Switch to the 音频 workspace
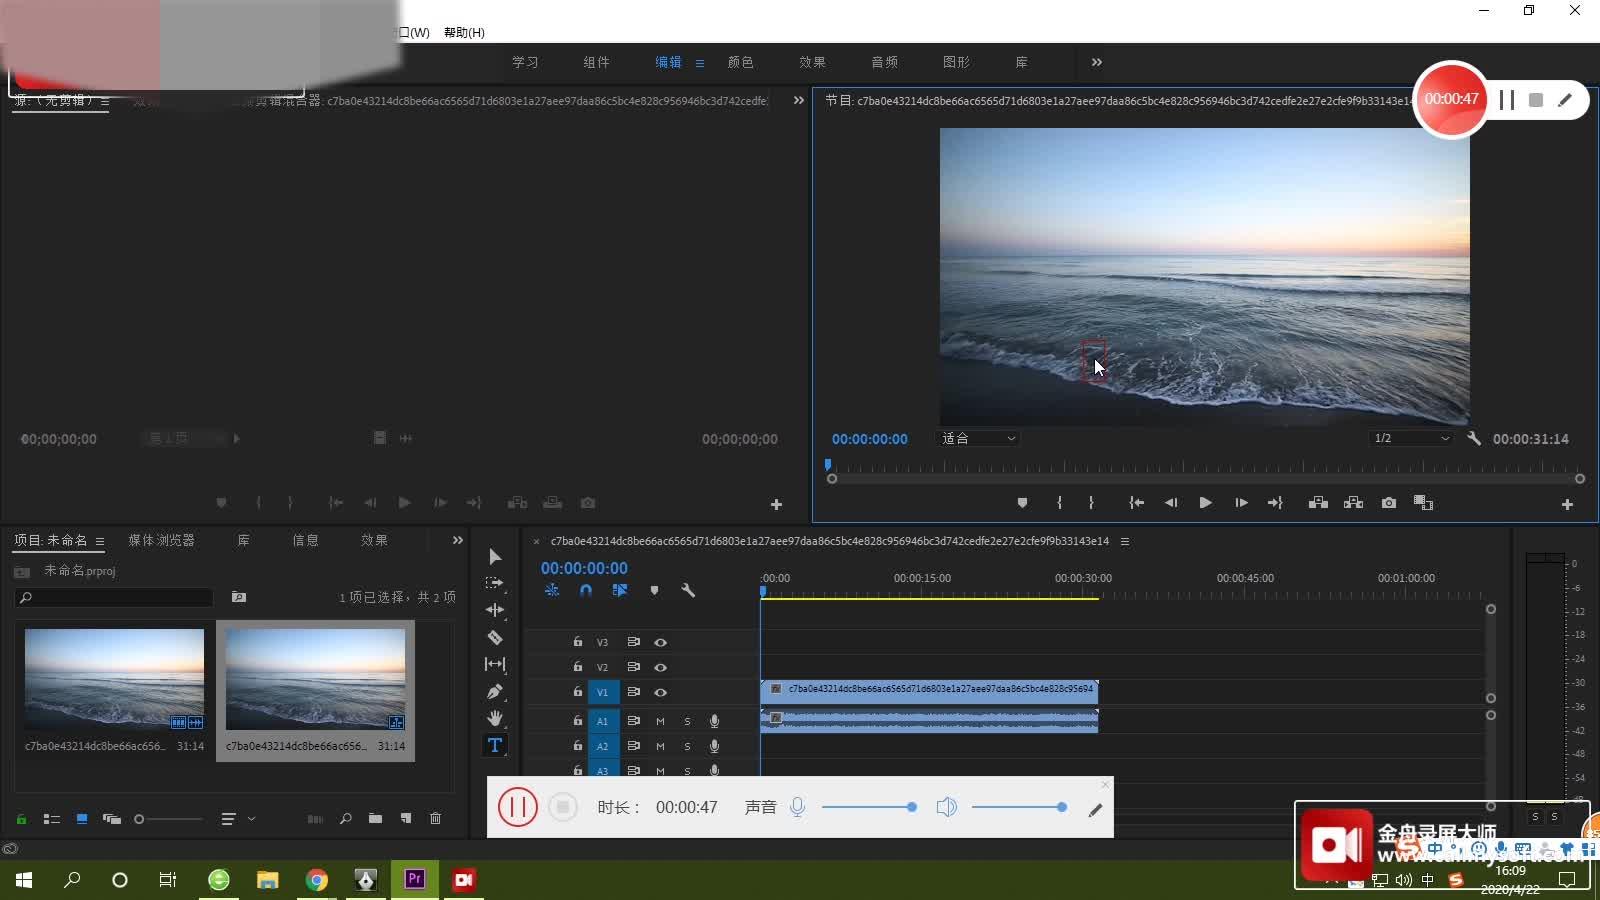 (884, 62)
